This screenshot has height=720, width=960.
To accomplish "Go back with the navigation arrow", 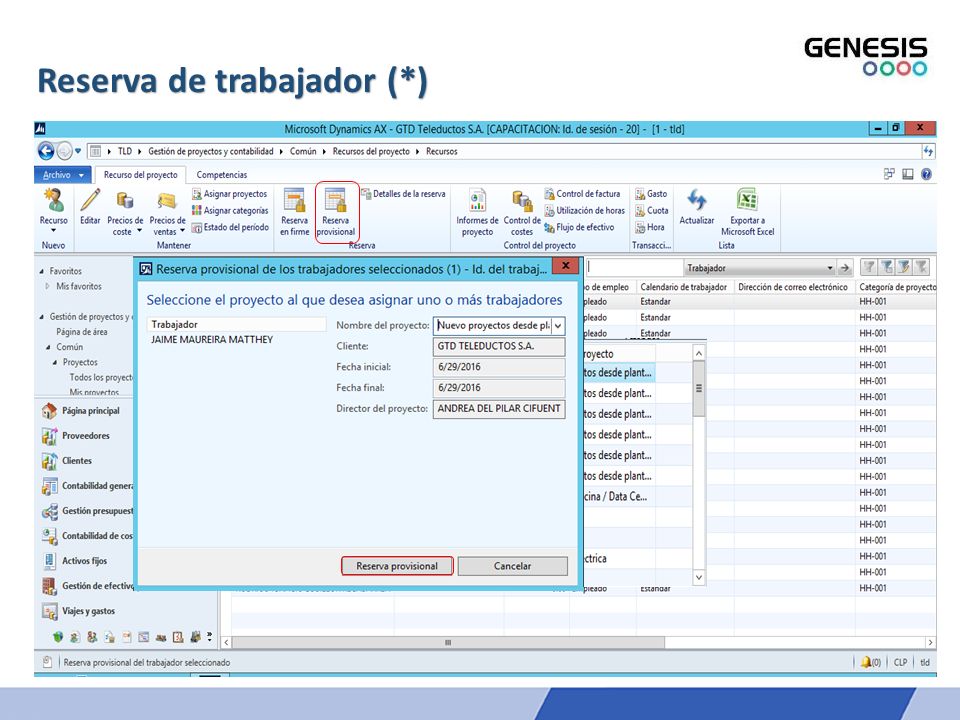I will point(46,151).
